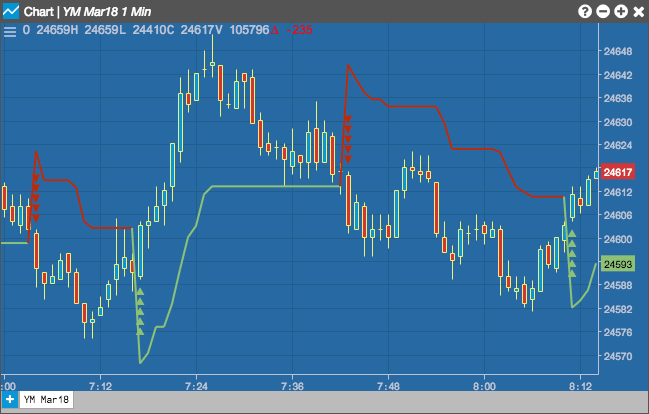Click the chart title YM Mar18 1 Min
Image resolution: width=649 pixels, height=414 pixels.
tap(107, 12)
